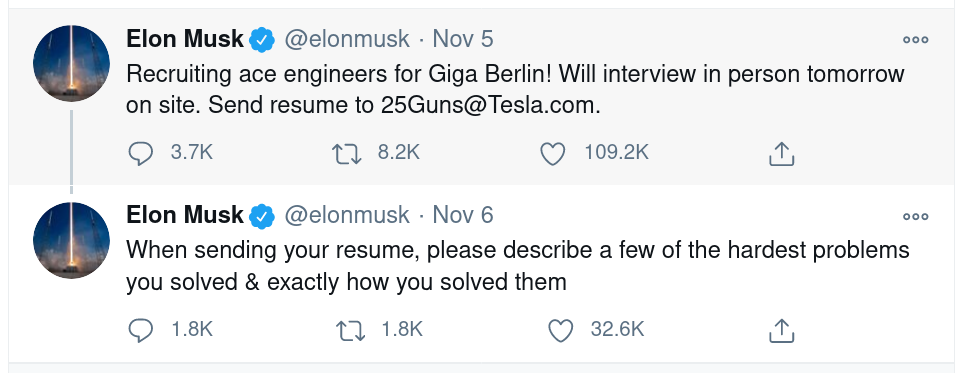Reply to the Giga Berlin recruiting tweet
Screen dimensions: 968x373
pos(140,153)
